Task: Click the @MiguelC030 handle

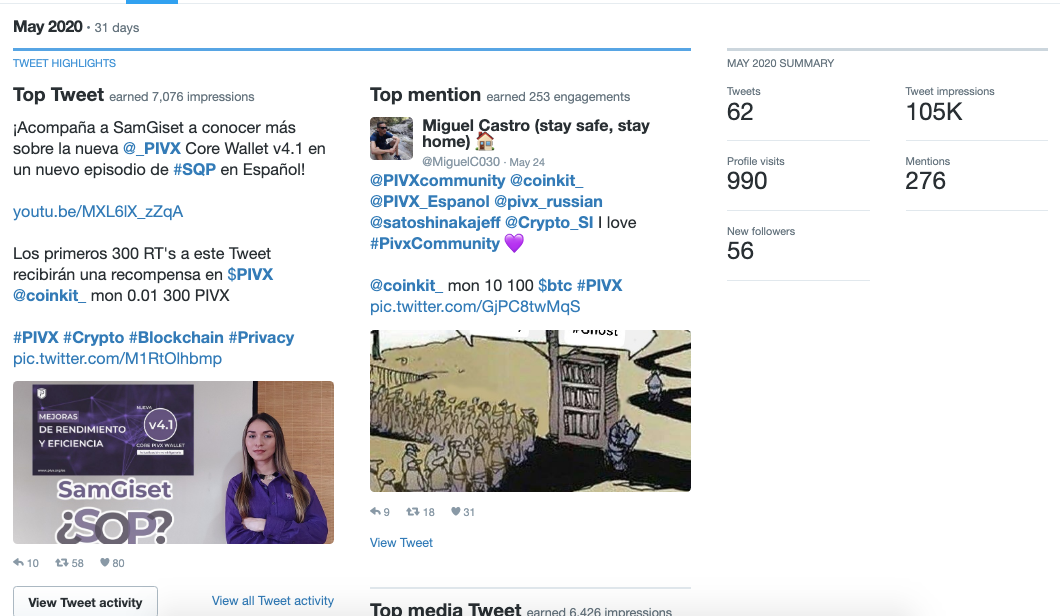Action: click(x=461, y=162)
